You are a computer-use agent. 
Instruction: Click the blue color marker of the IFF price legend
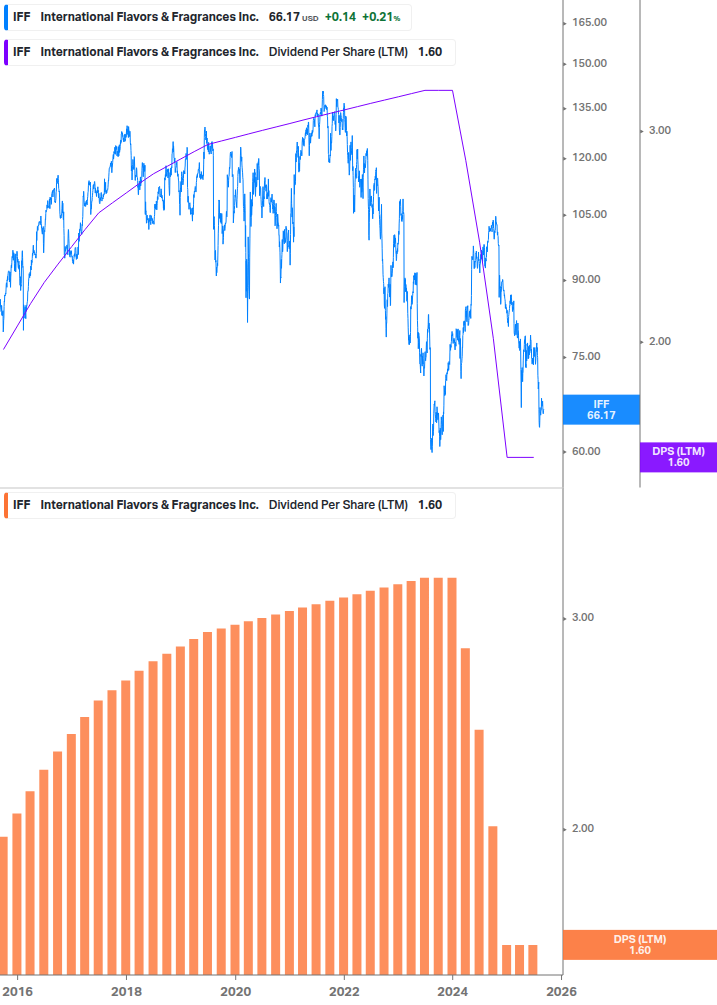click(6, 17)
